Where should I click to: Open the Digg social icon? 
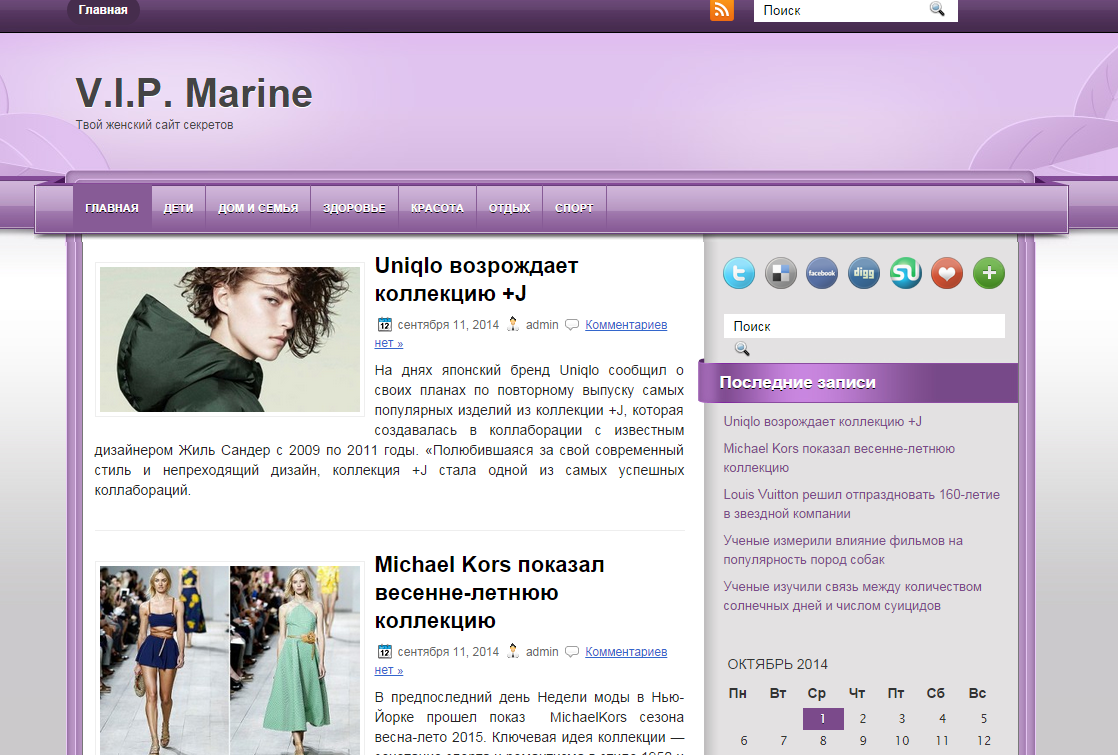(x=864, y=273)
